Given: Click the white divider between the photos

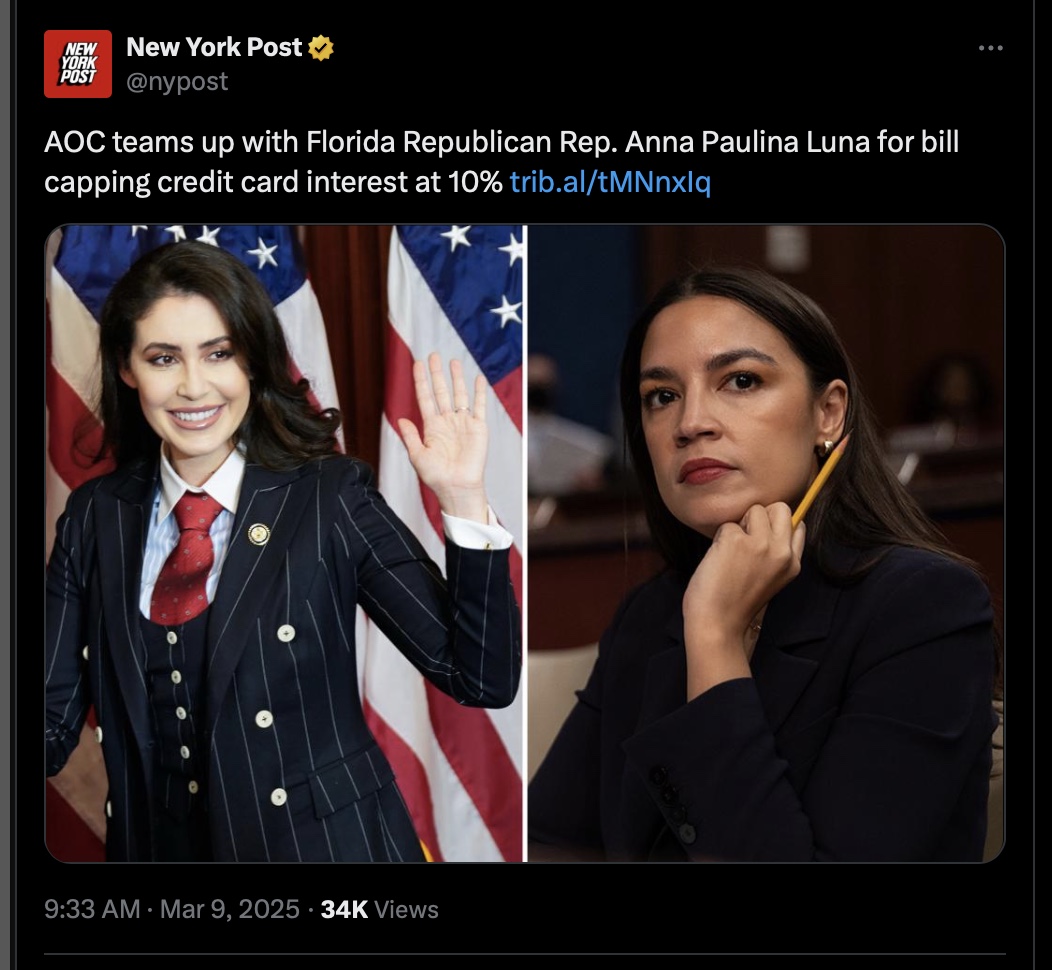Looking at the screenshot, I should click(525, 543).
